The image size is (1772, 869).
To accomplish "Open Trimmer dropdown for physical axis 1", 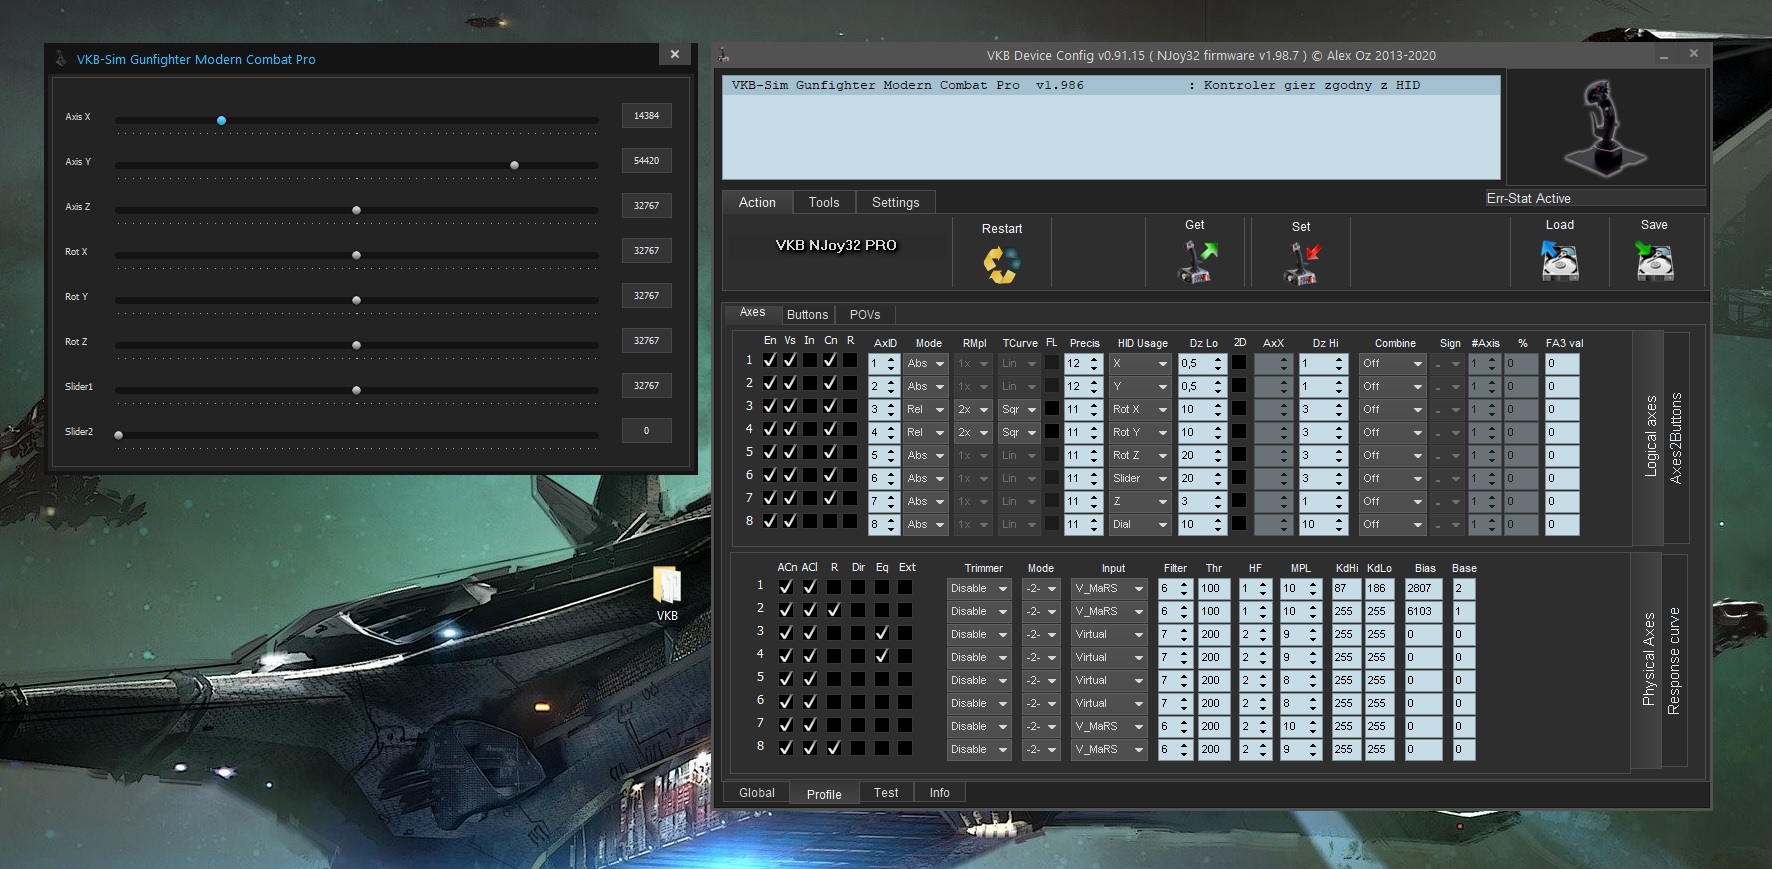I will [979, 589].
